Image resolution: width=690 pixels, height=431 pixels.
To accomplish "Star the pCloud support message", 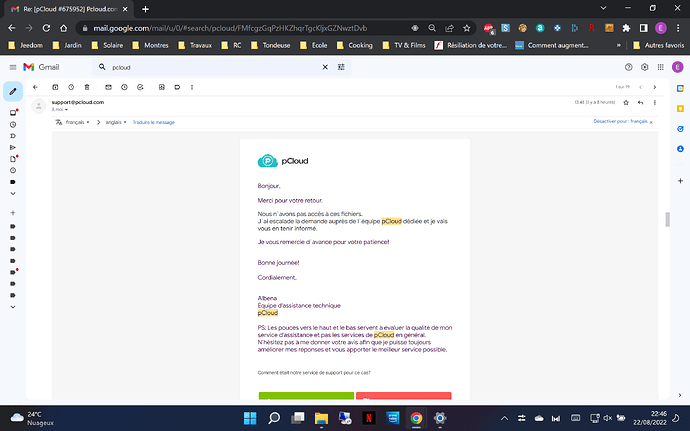I will tap(626, 103).
